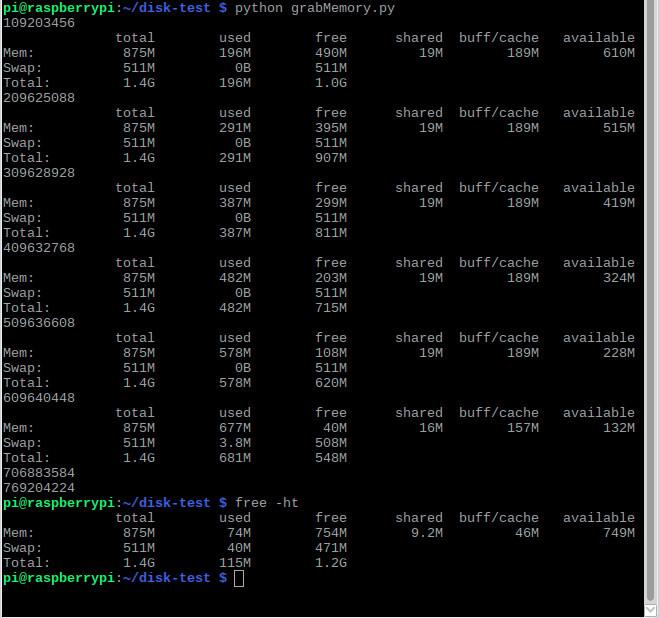Click the 706883584 output line
The image size is (659, 618).
39,473
